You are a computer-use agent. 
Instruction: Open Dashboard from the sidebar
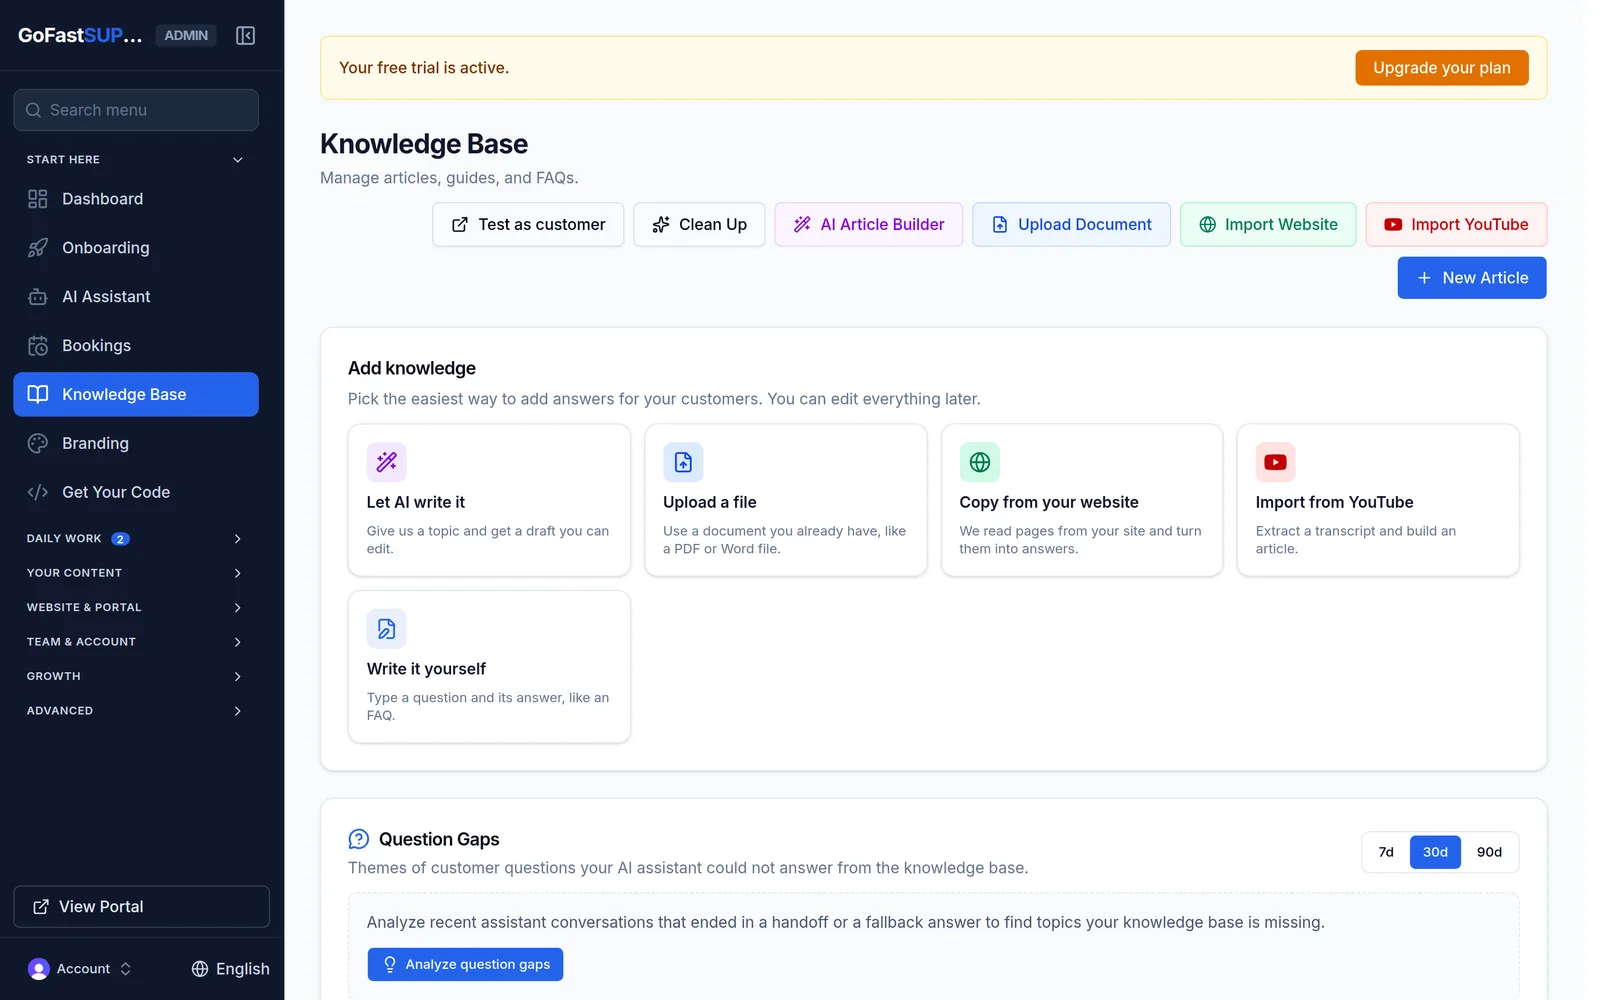(136, 199)
